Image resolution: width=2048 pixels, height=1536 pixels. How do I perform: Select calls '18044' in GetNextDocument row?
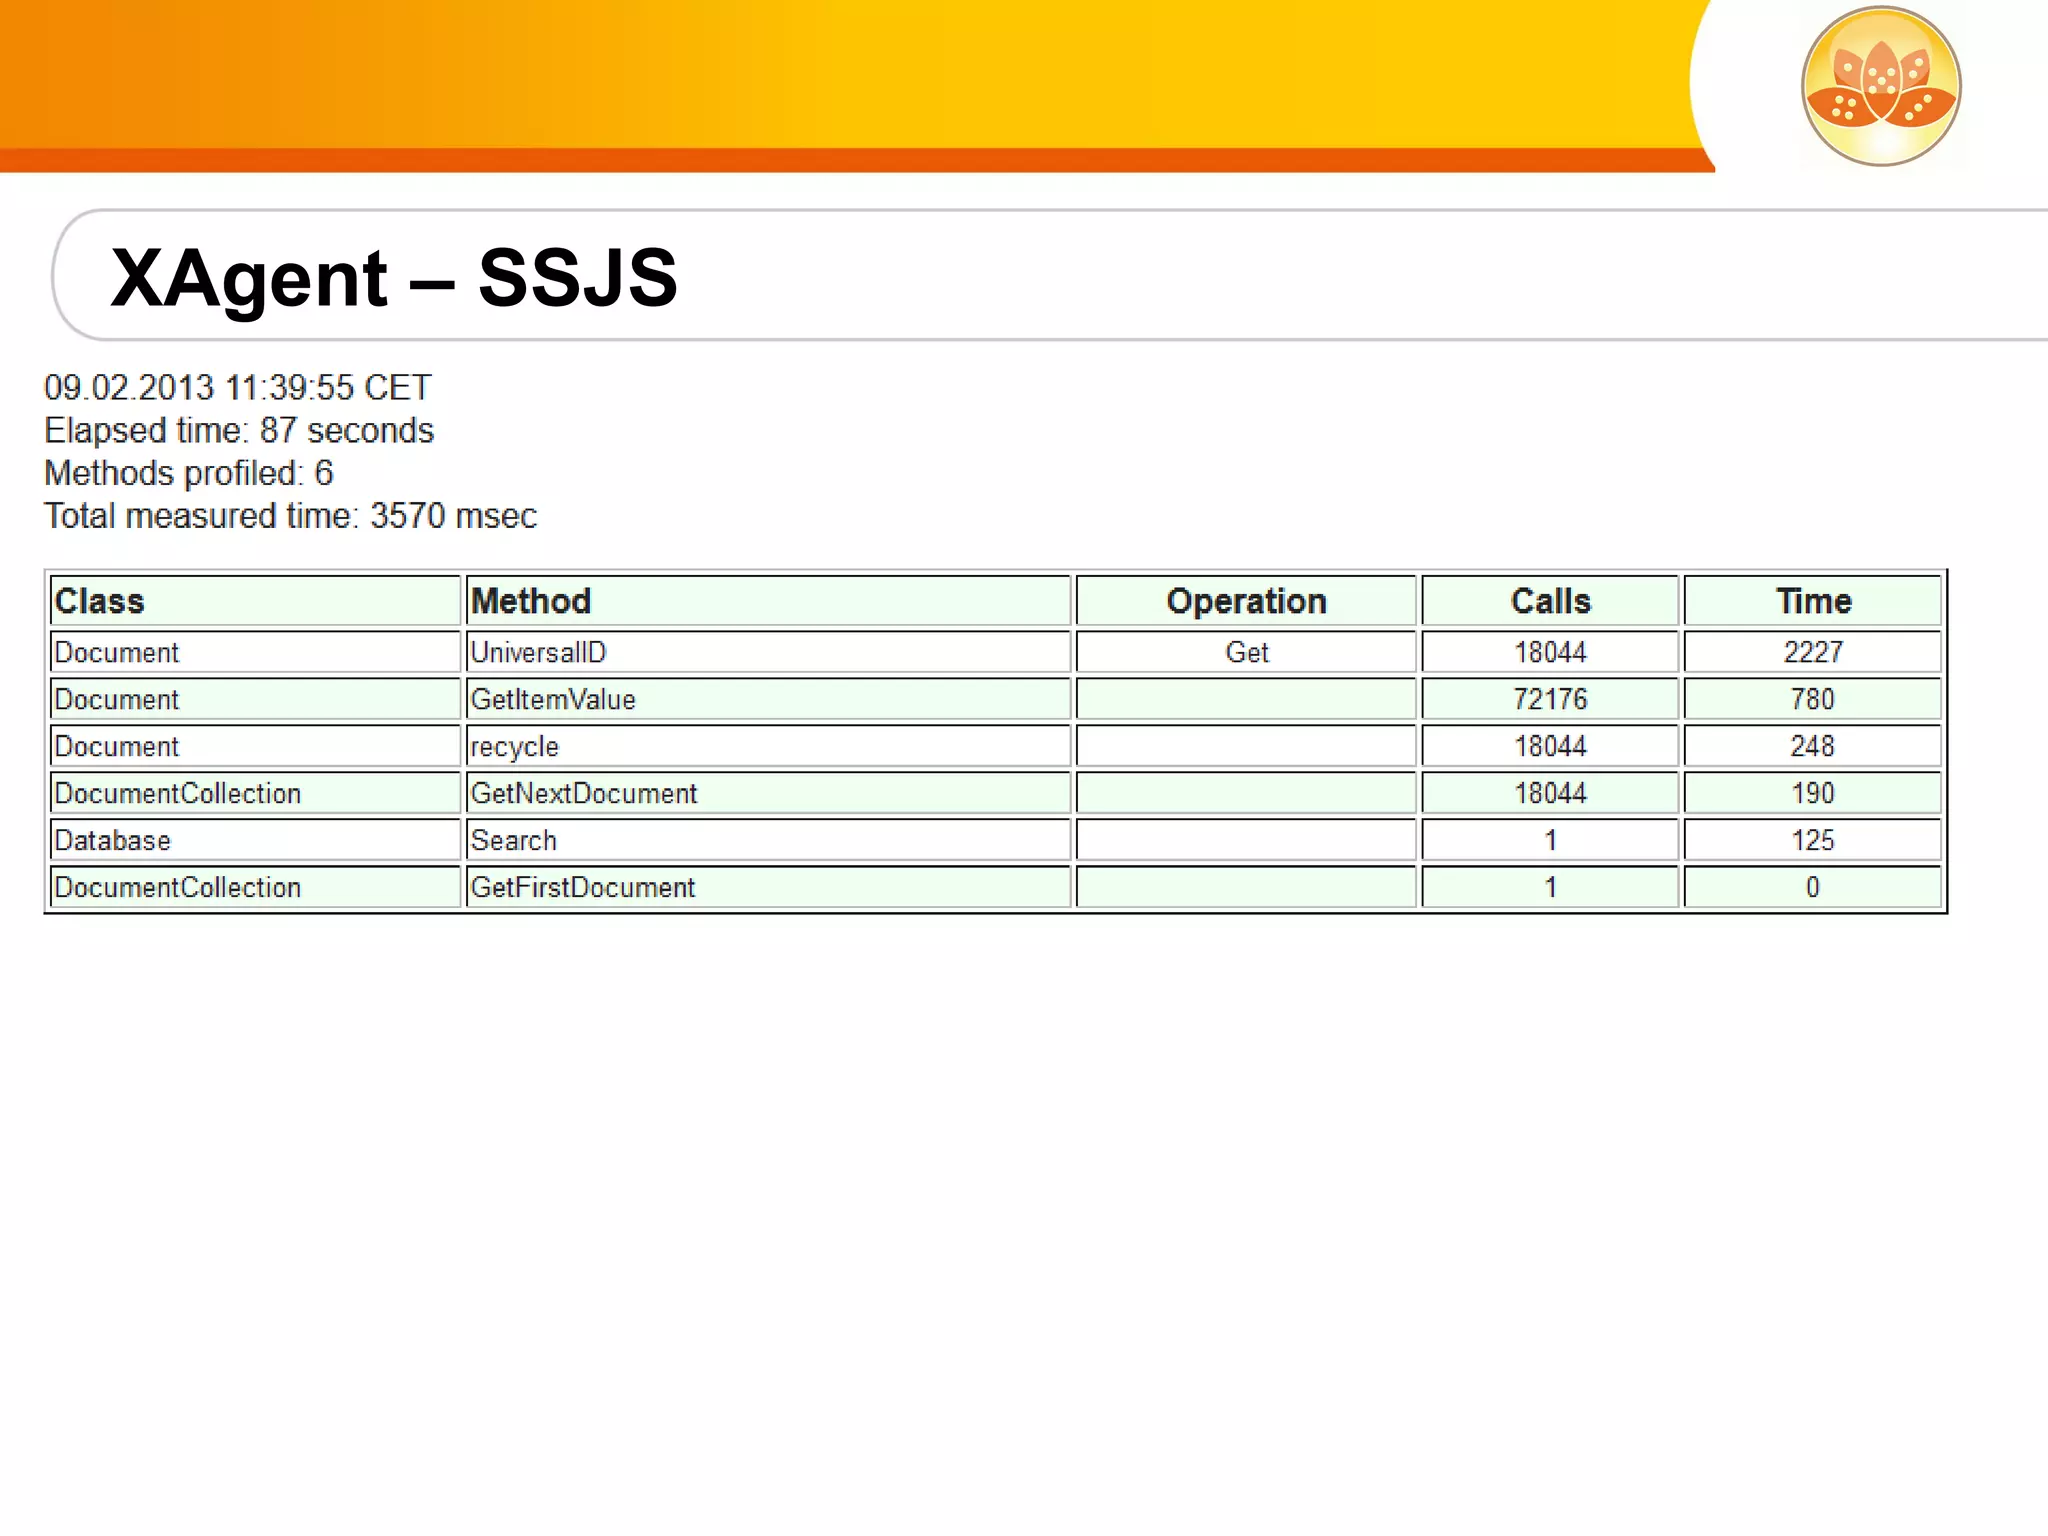tap(1550, 793)
